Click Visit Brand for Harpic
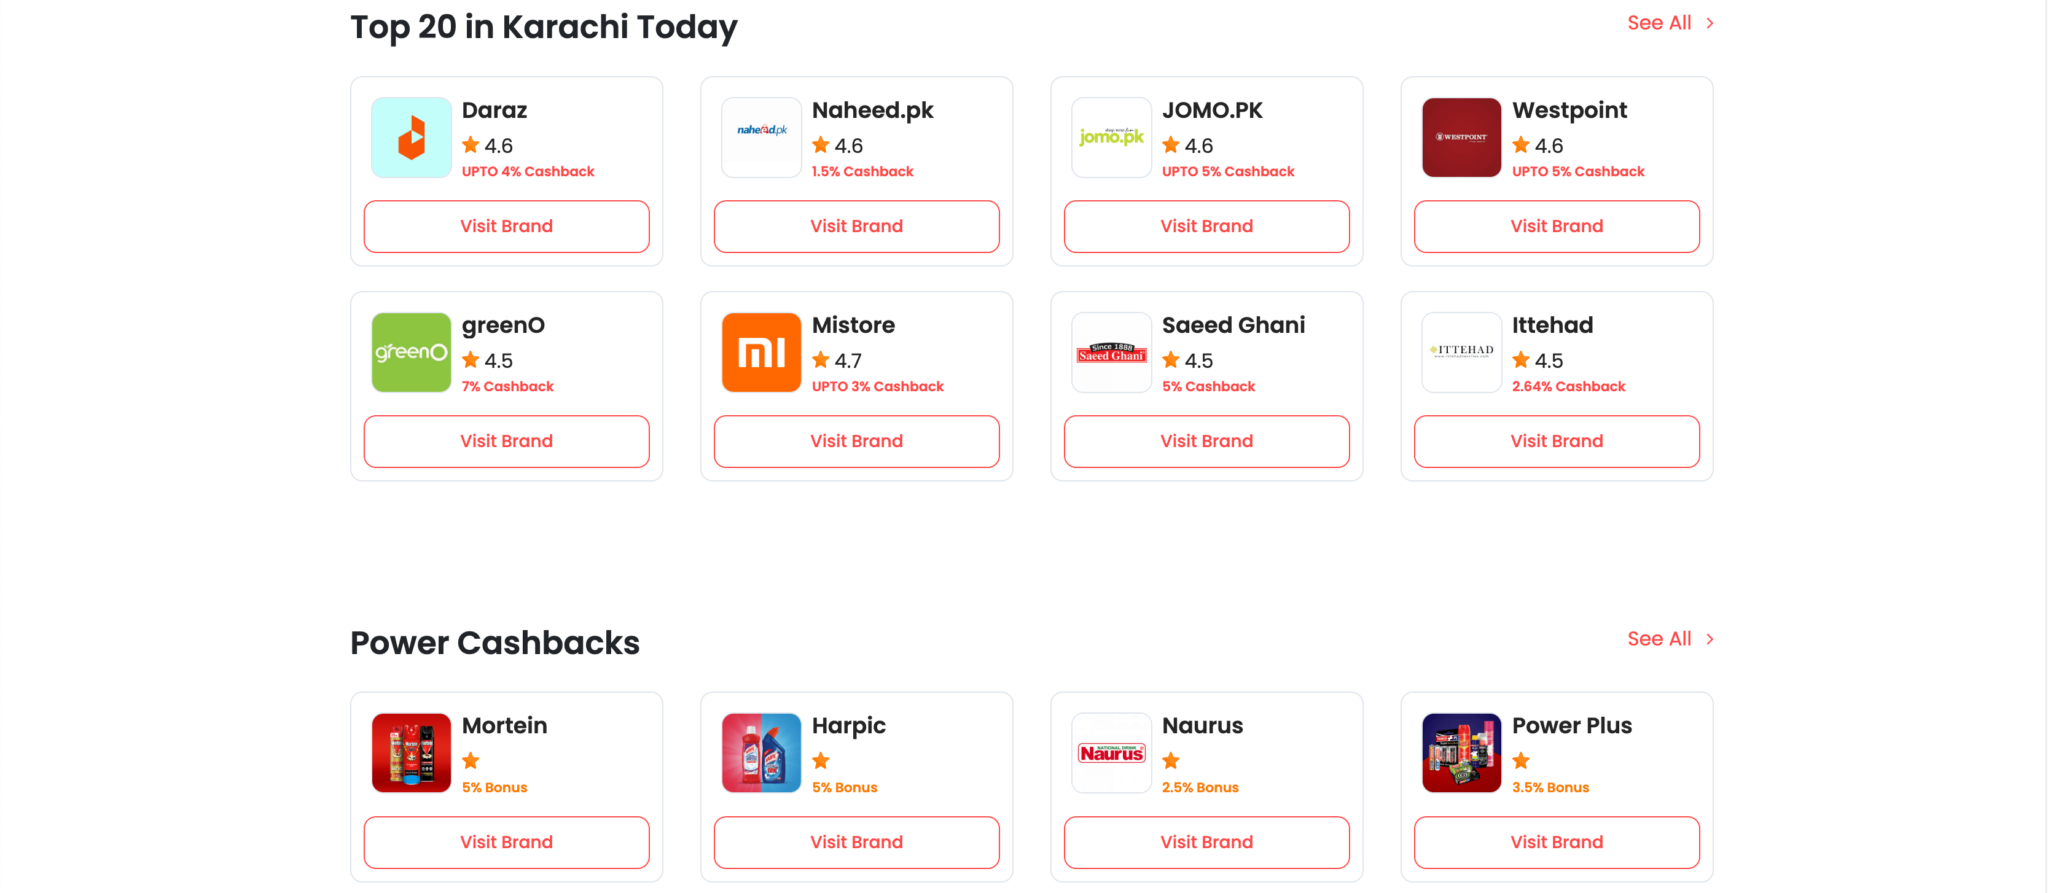 856,842
